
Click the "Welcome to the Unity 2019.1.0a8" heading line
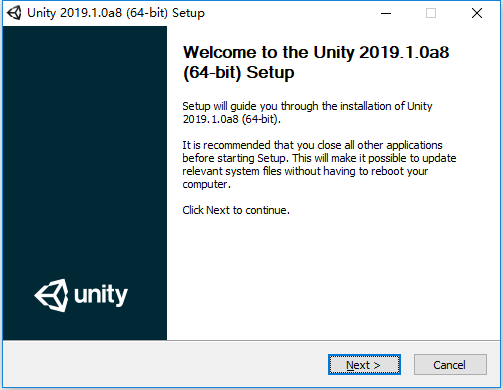pyautogui.click(x=316, y=52)
